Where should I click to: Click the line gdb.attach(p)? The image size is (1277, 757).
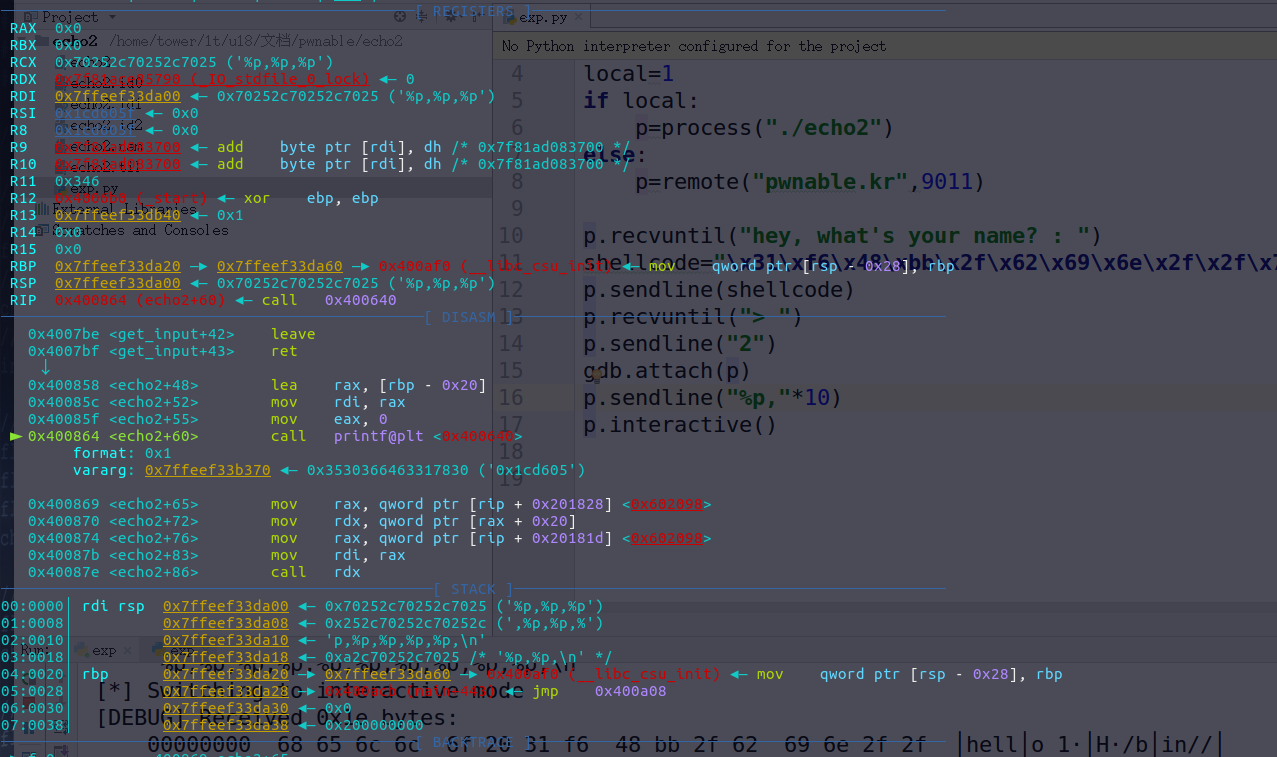pyautogui.click(x=667, y=371)
